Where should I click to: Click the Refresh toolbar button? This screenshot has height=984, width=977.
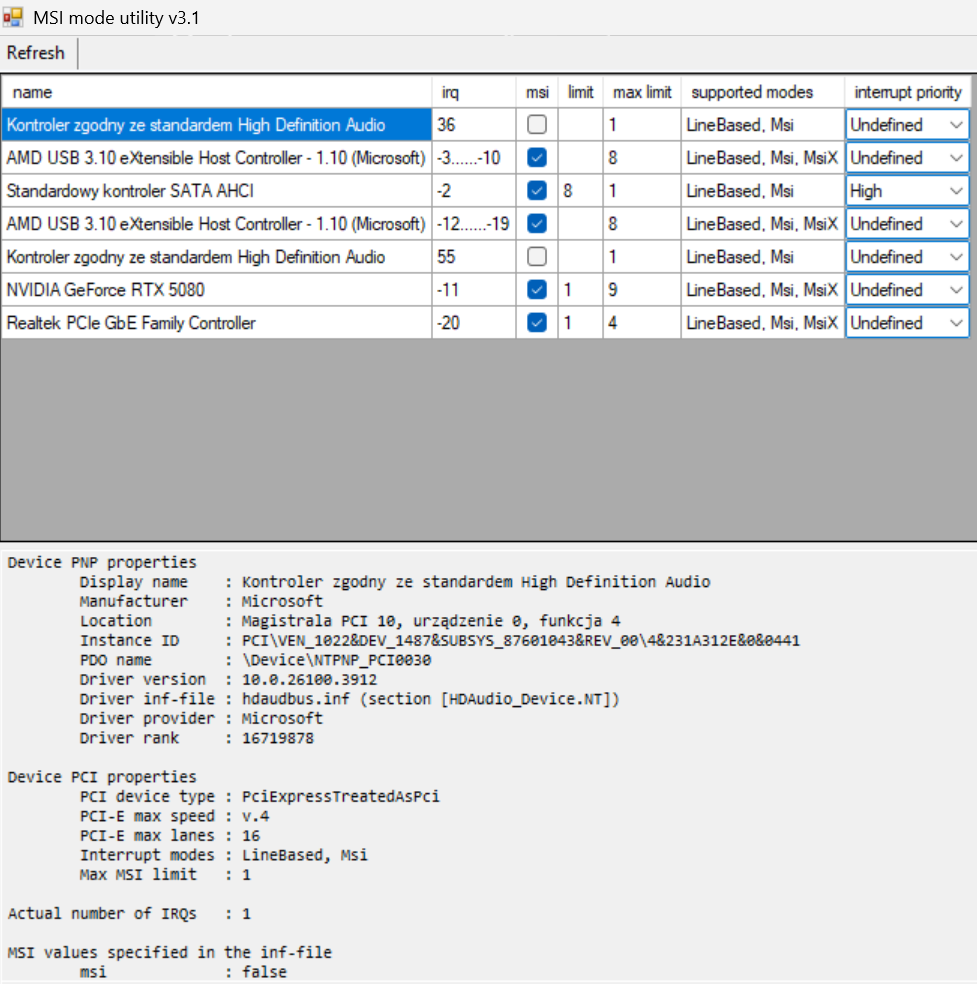point(36,53)
